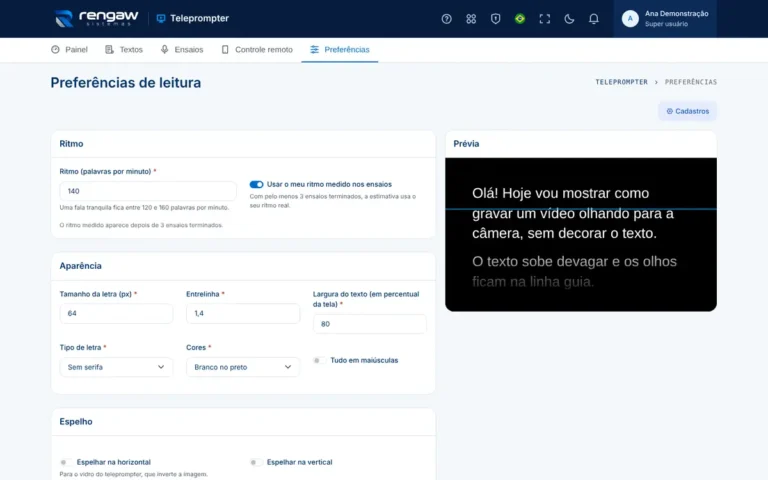Click the 'Preferências de leitura' heading
This screenshot has width=768, height=480.
pyautogui.click(x=126, y=82)
